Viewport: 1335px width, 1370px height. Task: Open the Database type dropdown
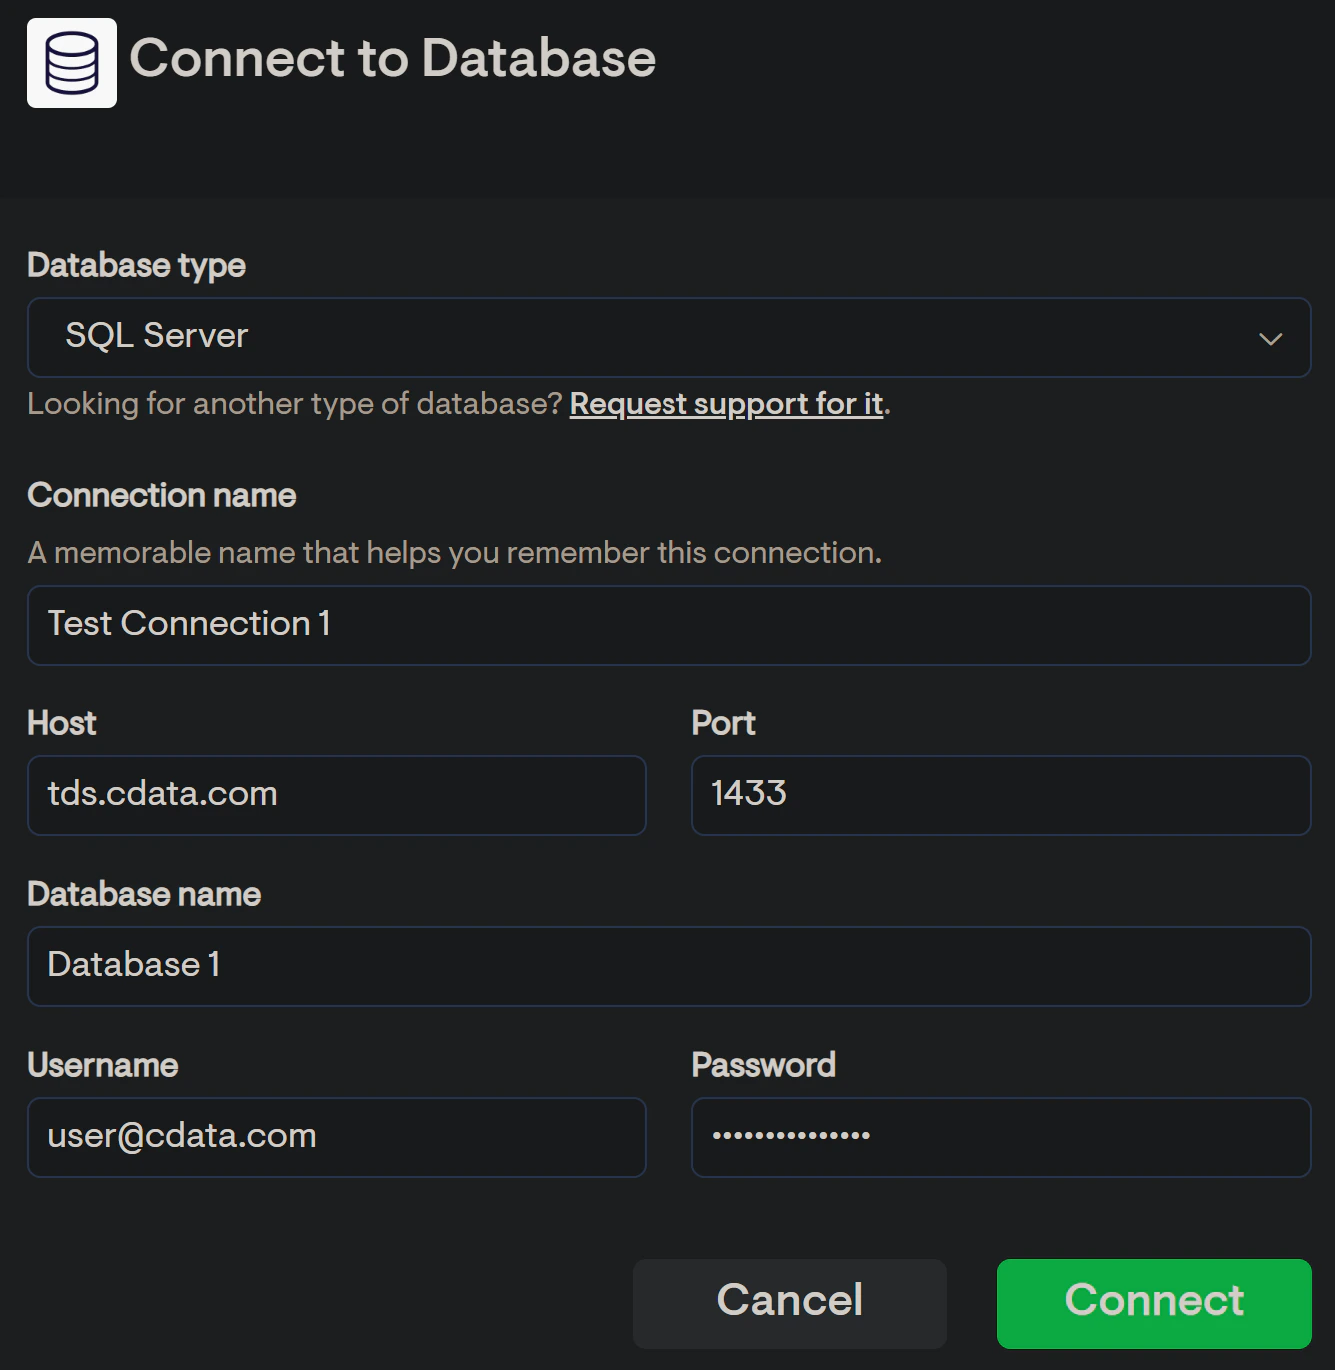click(x=668, y=337)
